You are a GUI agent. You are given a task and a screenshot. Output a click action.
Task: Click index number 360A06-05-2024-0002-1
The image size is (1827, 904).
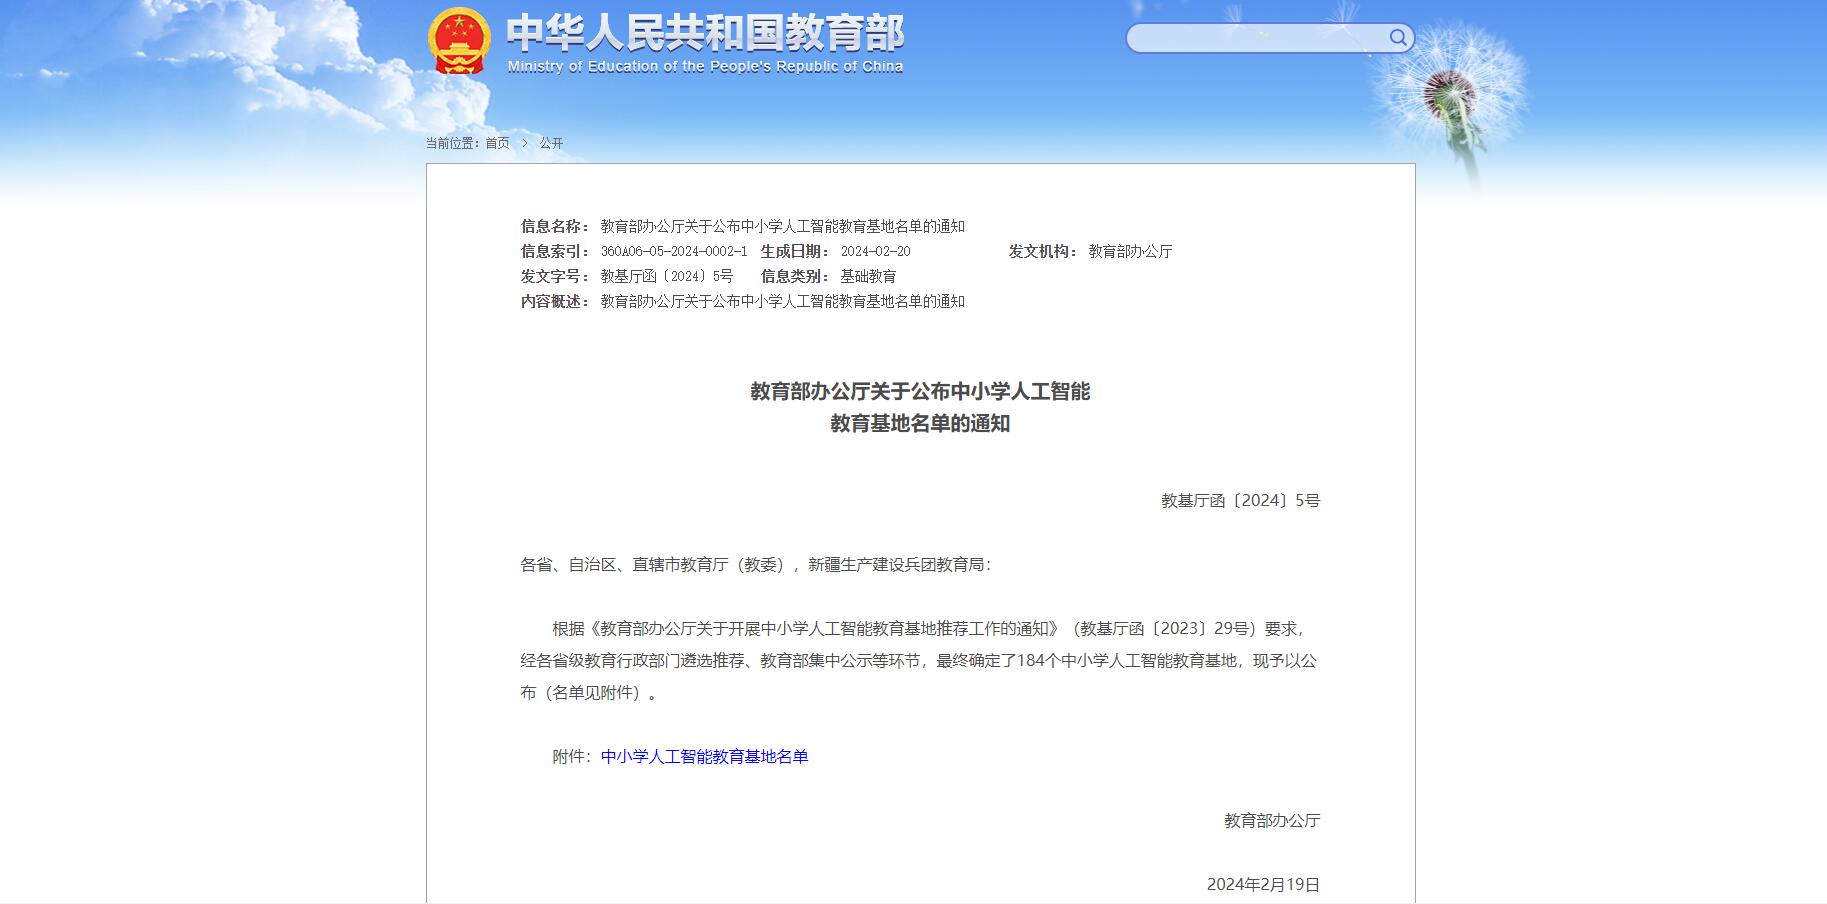pos(673,252)
